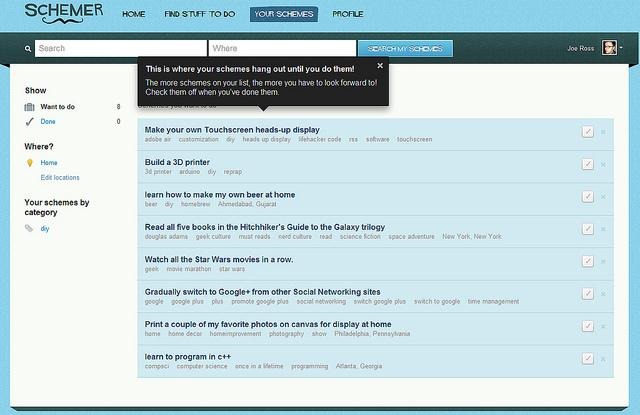Click the Where input field
This screenshot has height=415, width=640.
(x=282, y=48)
